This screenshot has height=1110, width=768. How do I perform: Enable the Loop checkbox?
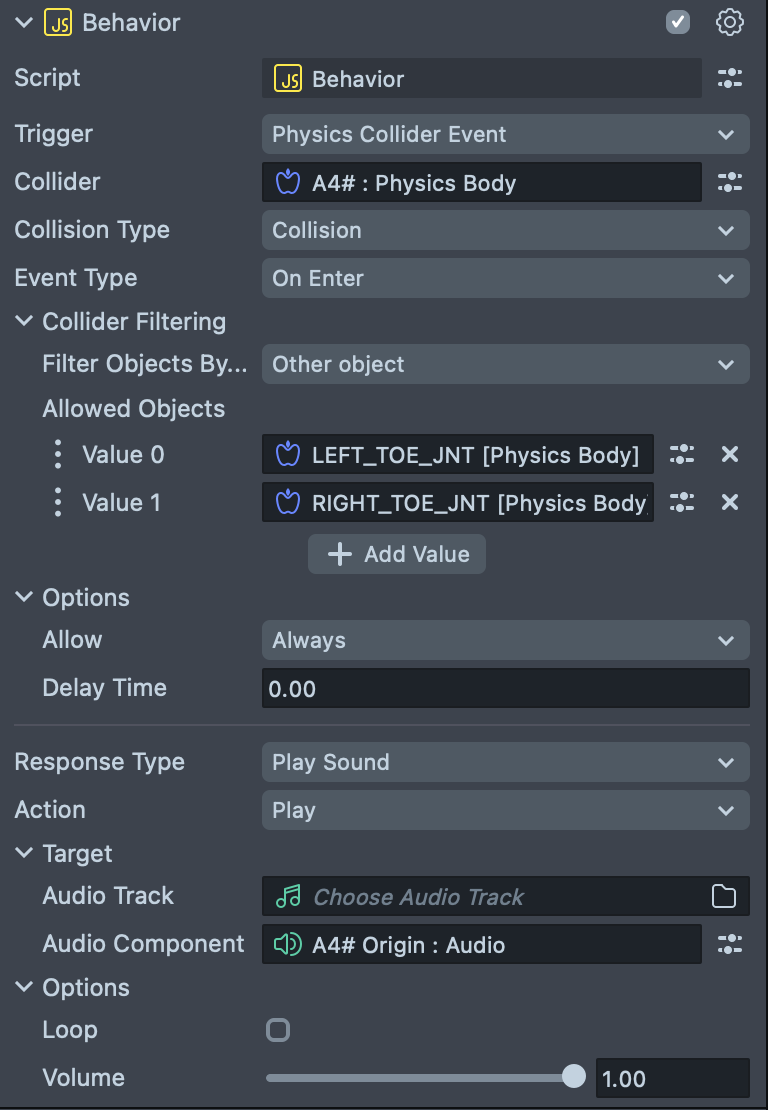click(x=277, y=1029)
